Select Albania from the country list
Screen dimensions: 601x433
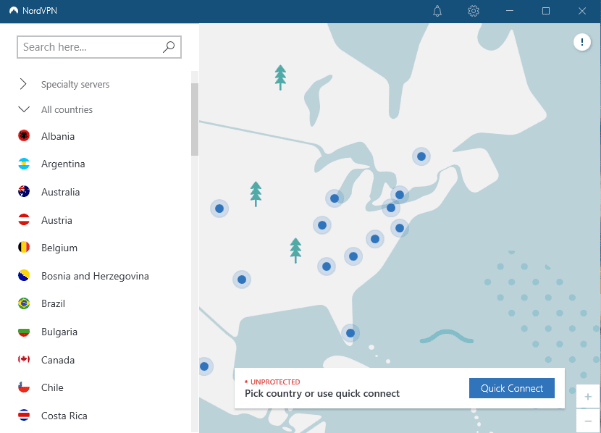(x=58, y=136)
